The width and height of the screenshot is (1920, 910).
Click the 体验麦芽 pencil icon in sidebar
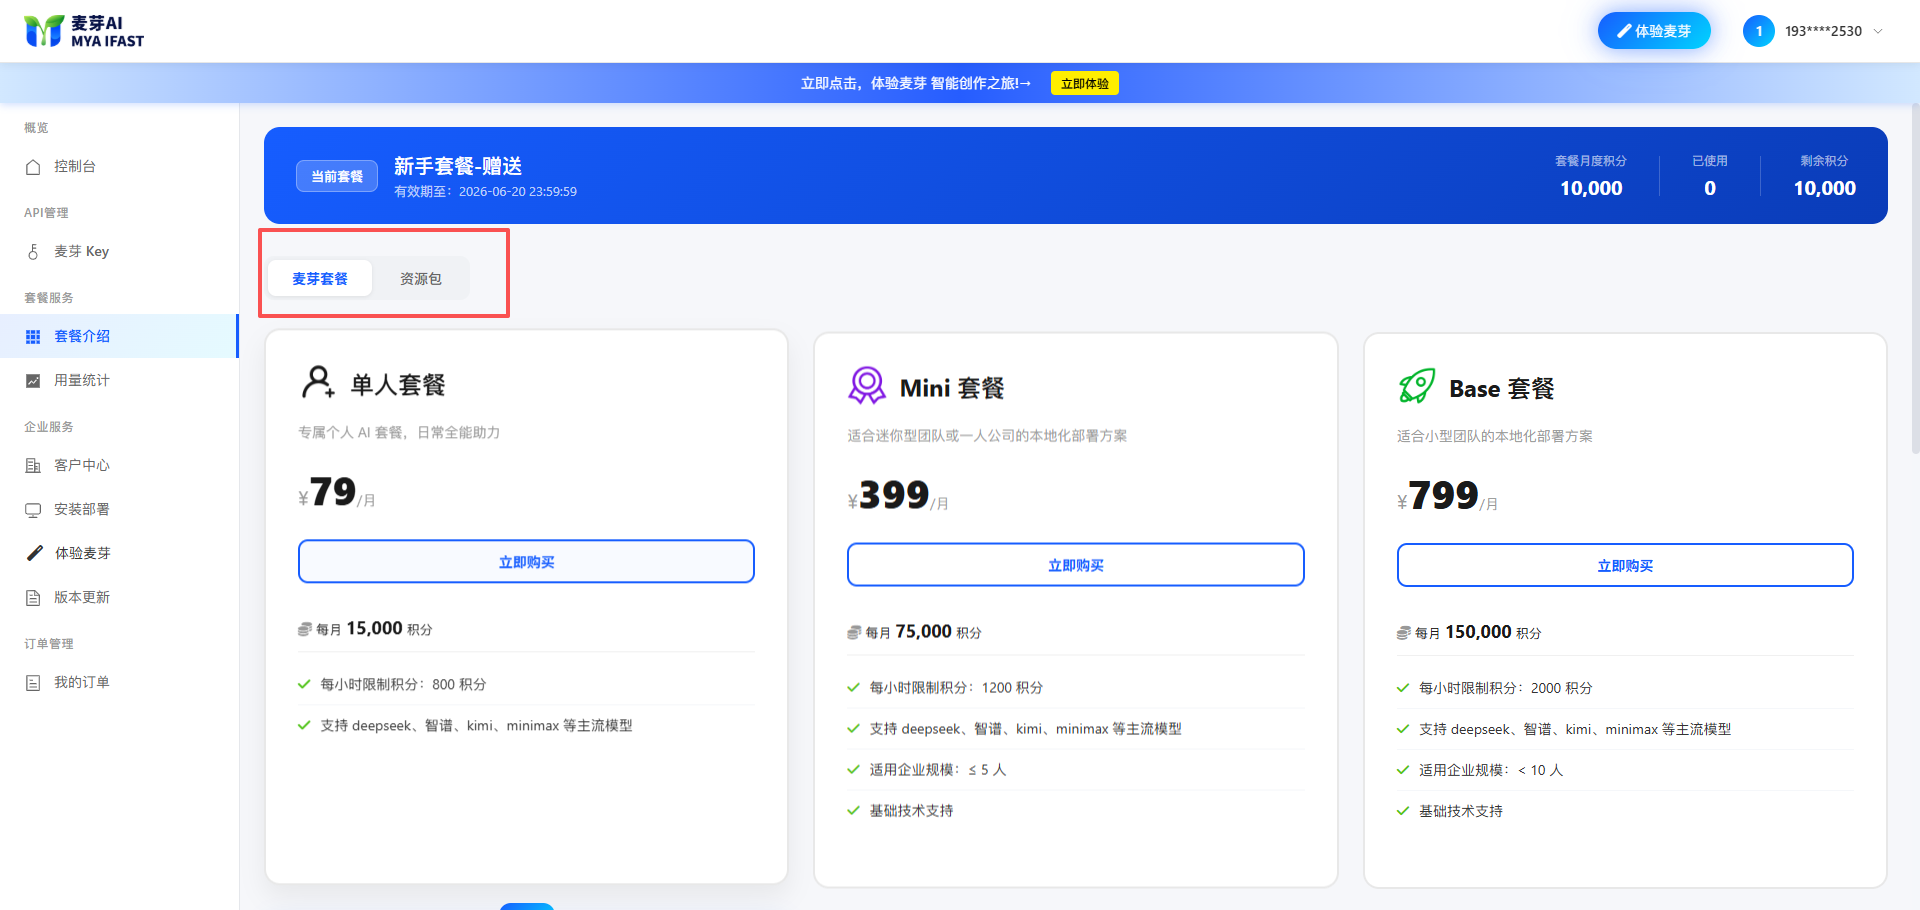[34, 553]
